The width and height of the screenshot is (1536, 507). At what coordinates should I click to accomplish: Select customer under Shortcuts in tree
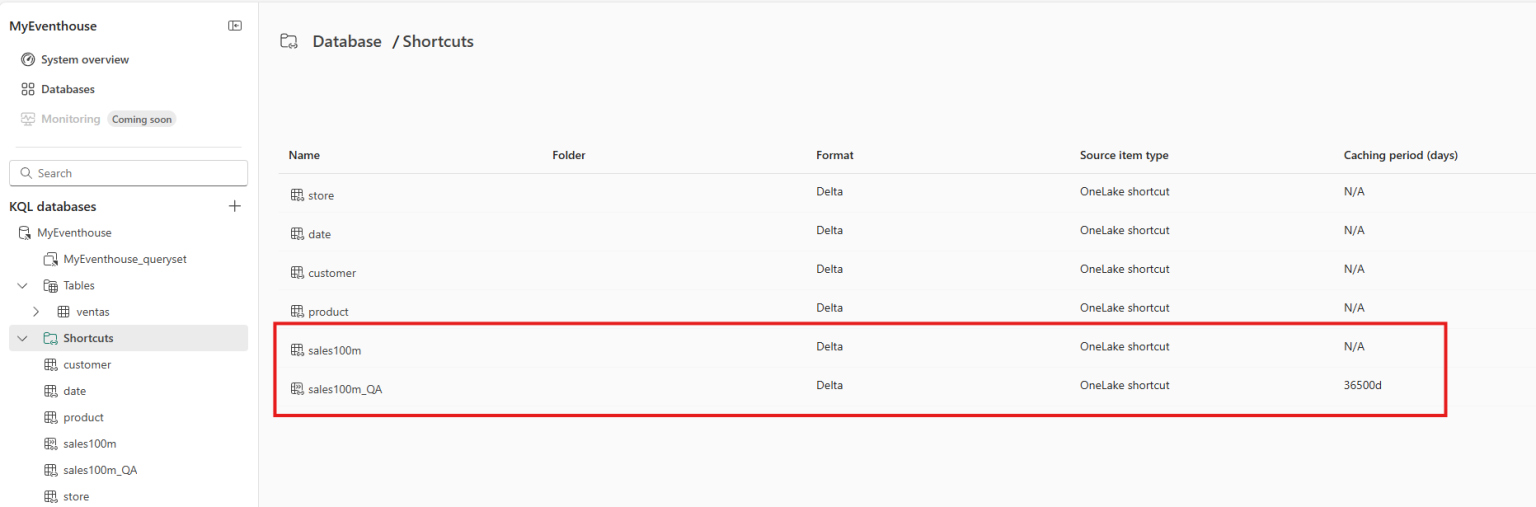[x=87, y=365]
